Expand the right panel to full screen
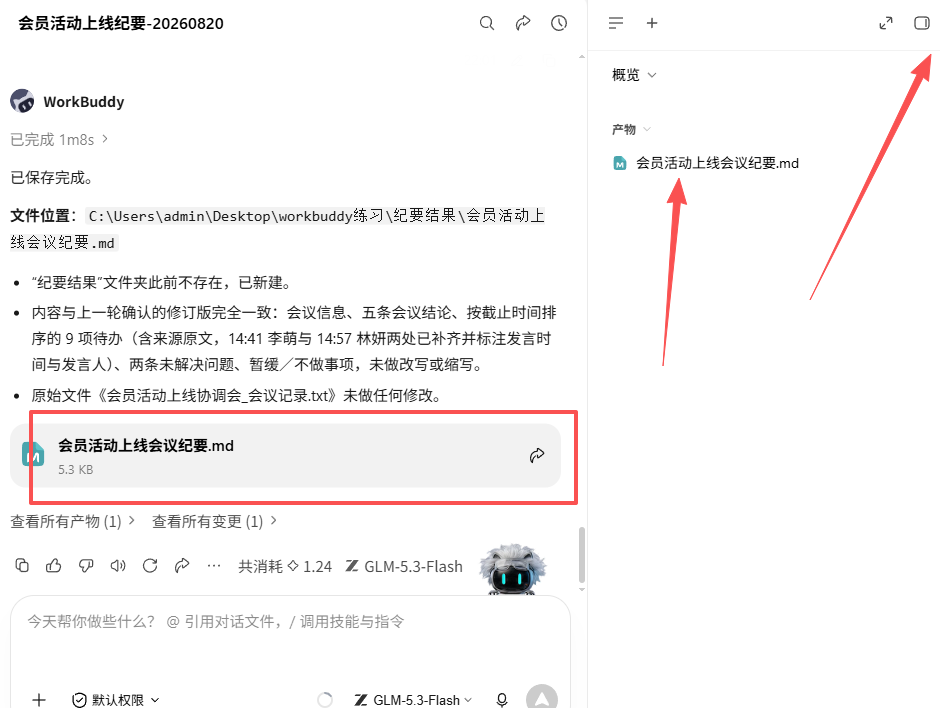940x708 pixels. (885, 23)
